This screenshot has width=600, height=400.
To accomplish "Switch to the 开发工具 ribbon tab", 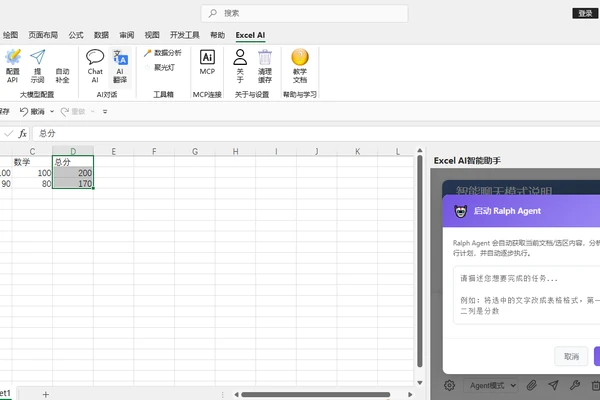I will coord(185,35).
